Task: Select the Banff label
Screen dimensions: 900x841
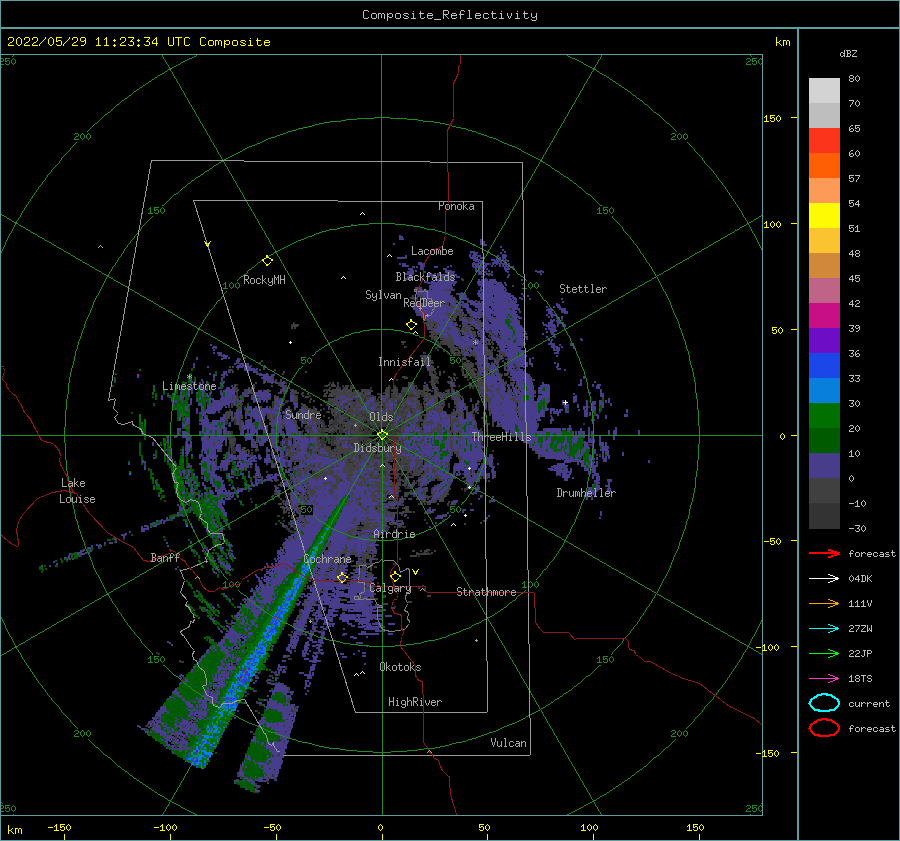Action: [x=165, y=557]
